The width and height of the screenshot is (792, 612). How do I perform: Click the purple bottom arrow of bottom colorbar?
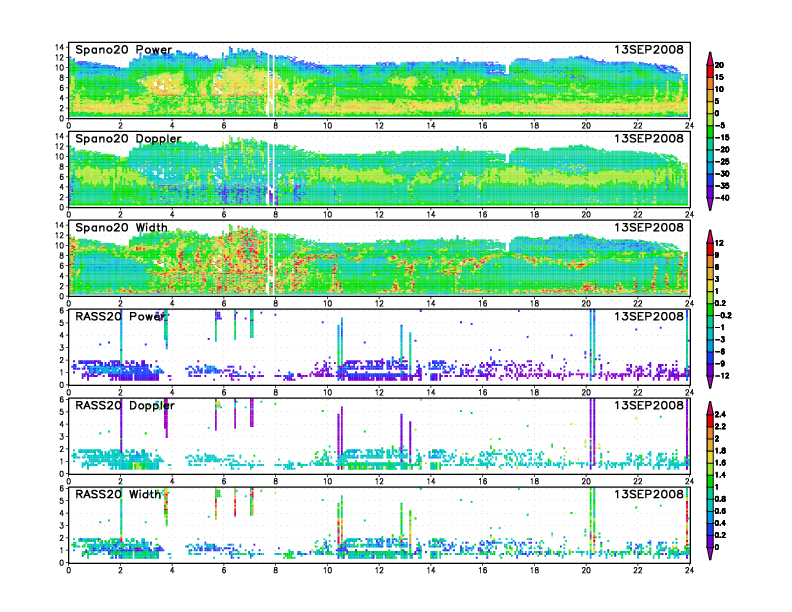[710, 553]
